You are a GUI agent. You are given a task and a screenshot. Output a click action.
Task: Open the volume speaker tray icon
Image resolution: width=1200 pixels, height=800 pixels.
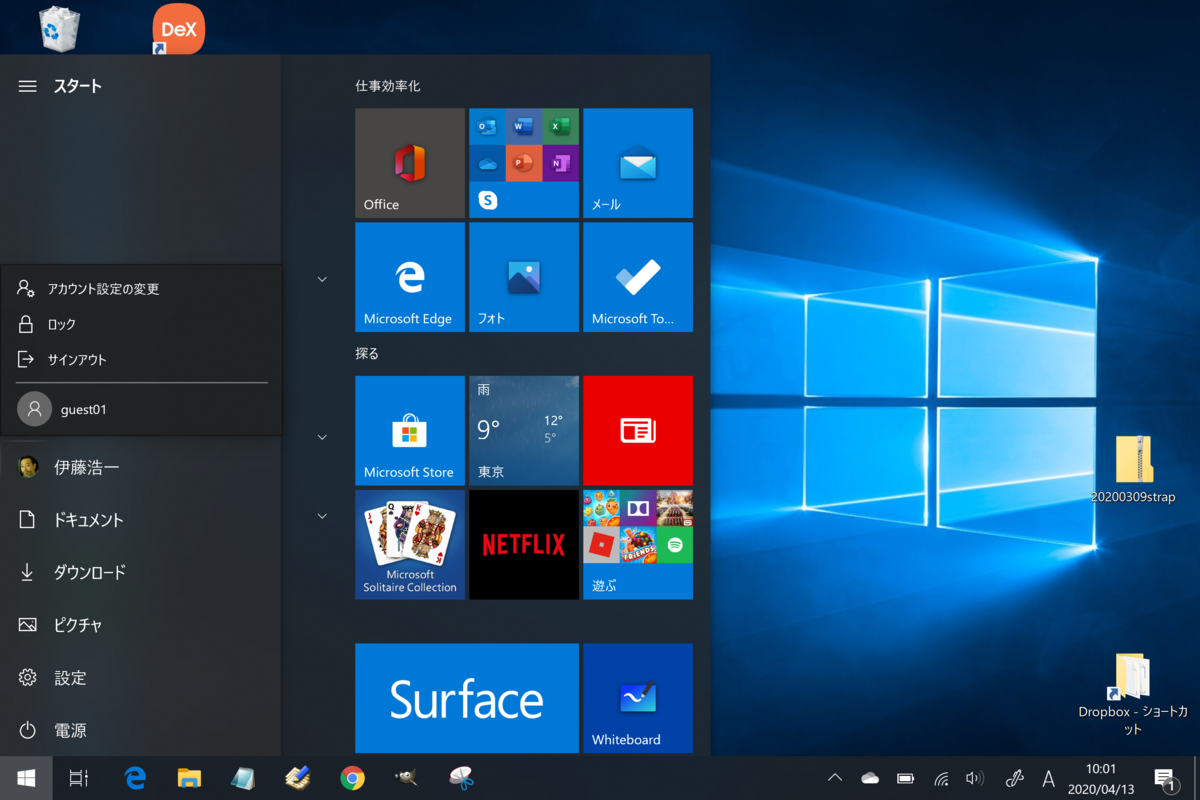[974, 778]
